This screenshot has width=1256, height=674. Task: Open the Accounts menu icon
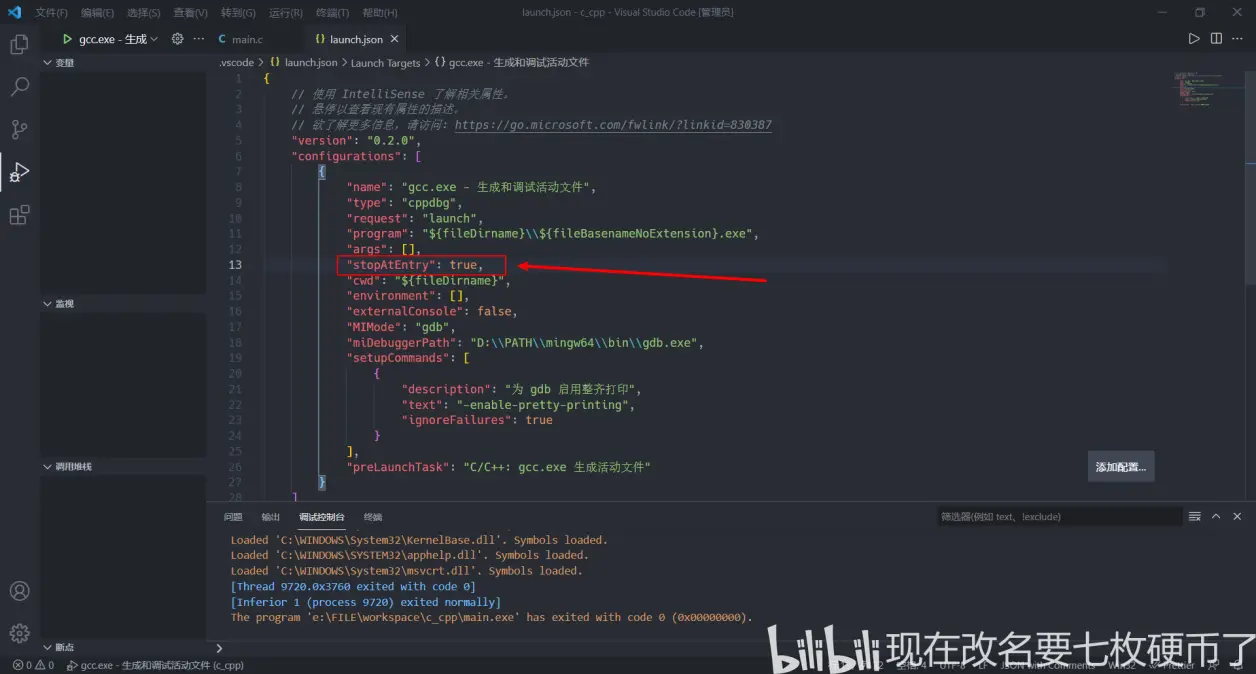[19, 591]
